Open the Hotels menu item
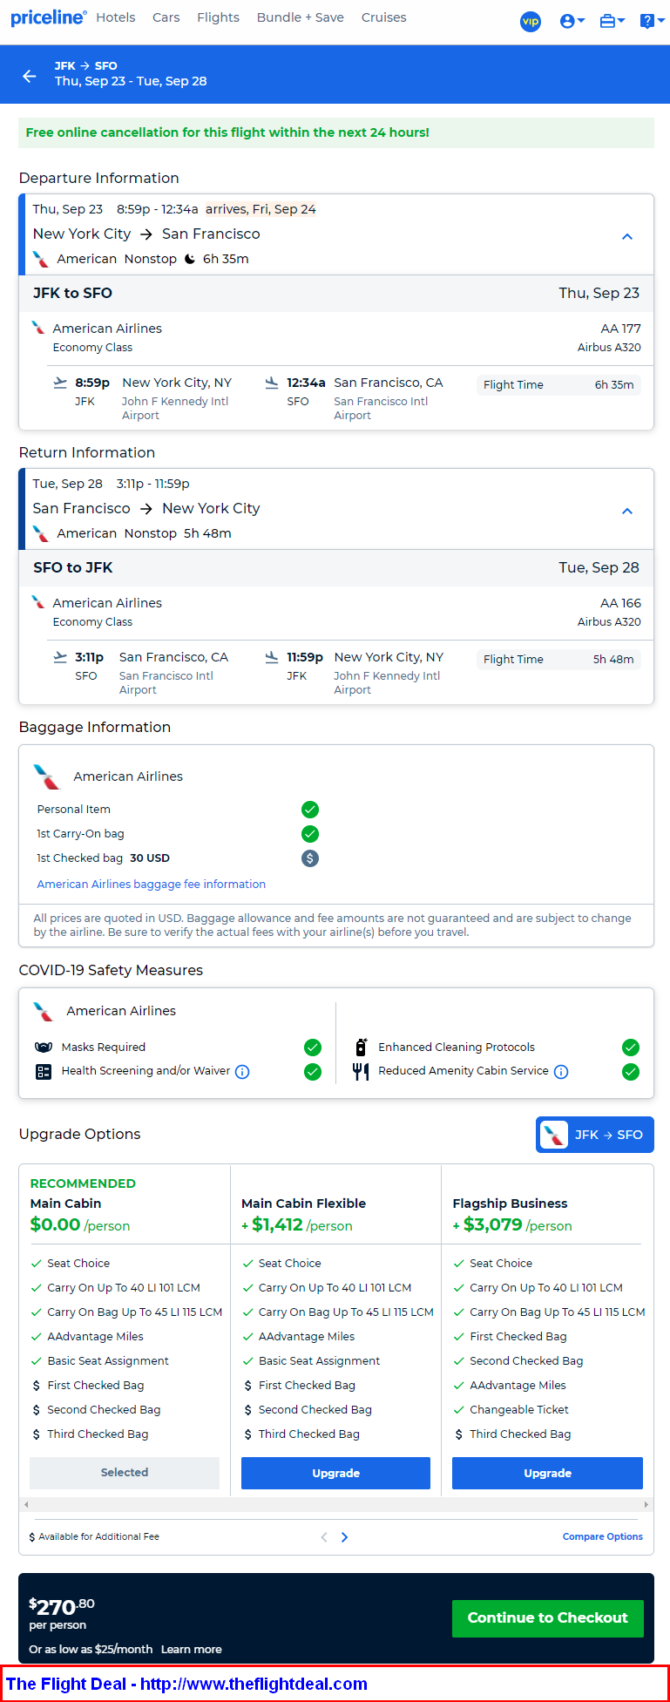The width and height of the screenshot is (670, 1702). 116,17
